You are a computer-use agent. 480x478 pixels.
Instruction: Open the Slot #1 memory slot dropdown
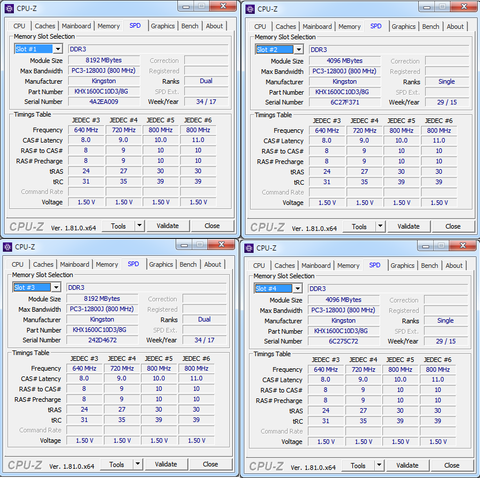tap(58, 49)
